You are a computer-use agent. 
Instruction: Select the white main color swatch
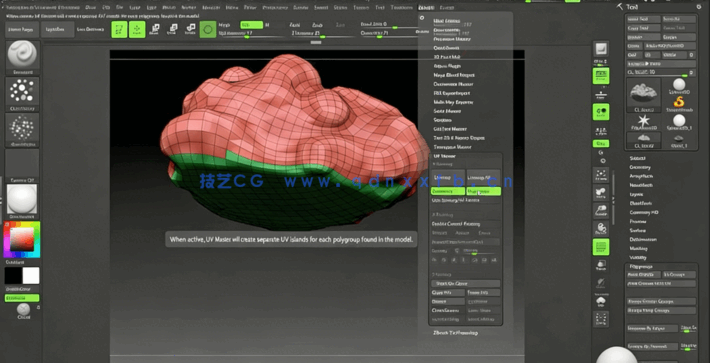click(31, 276)
